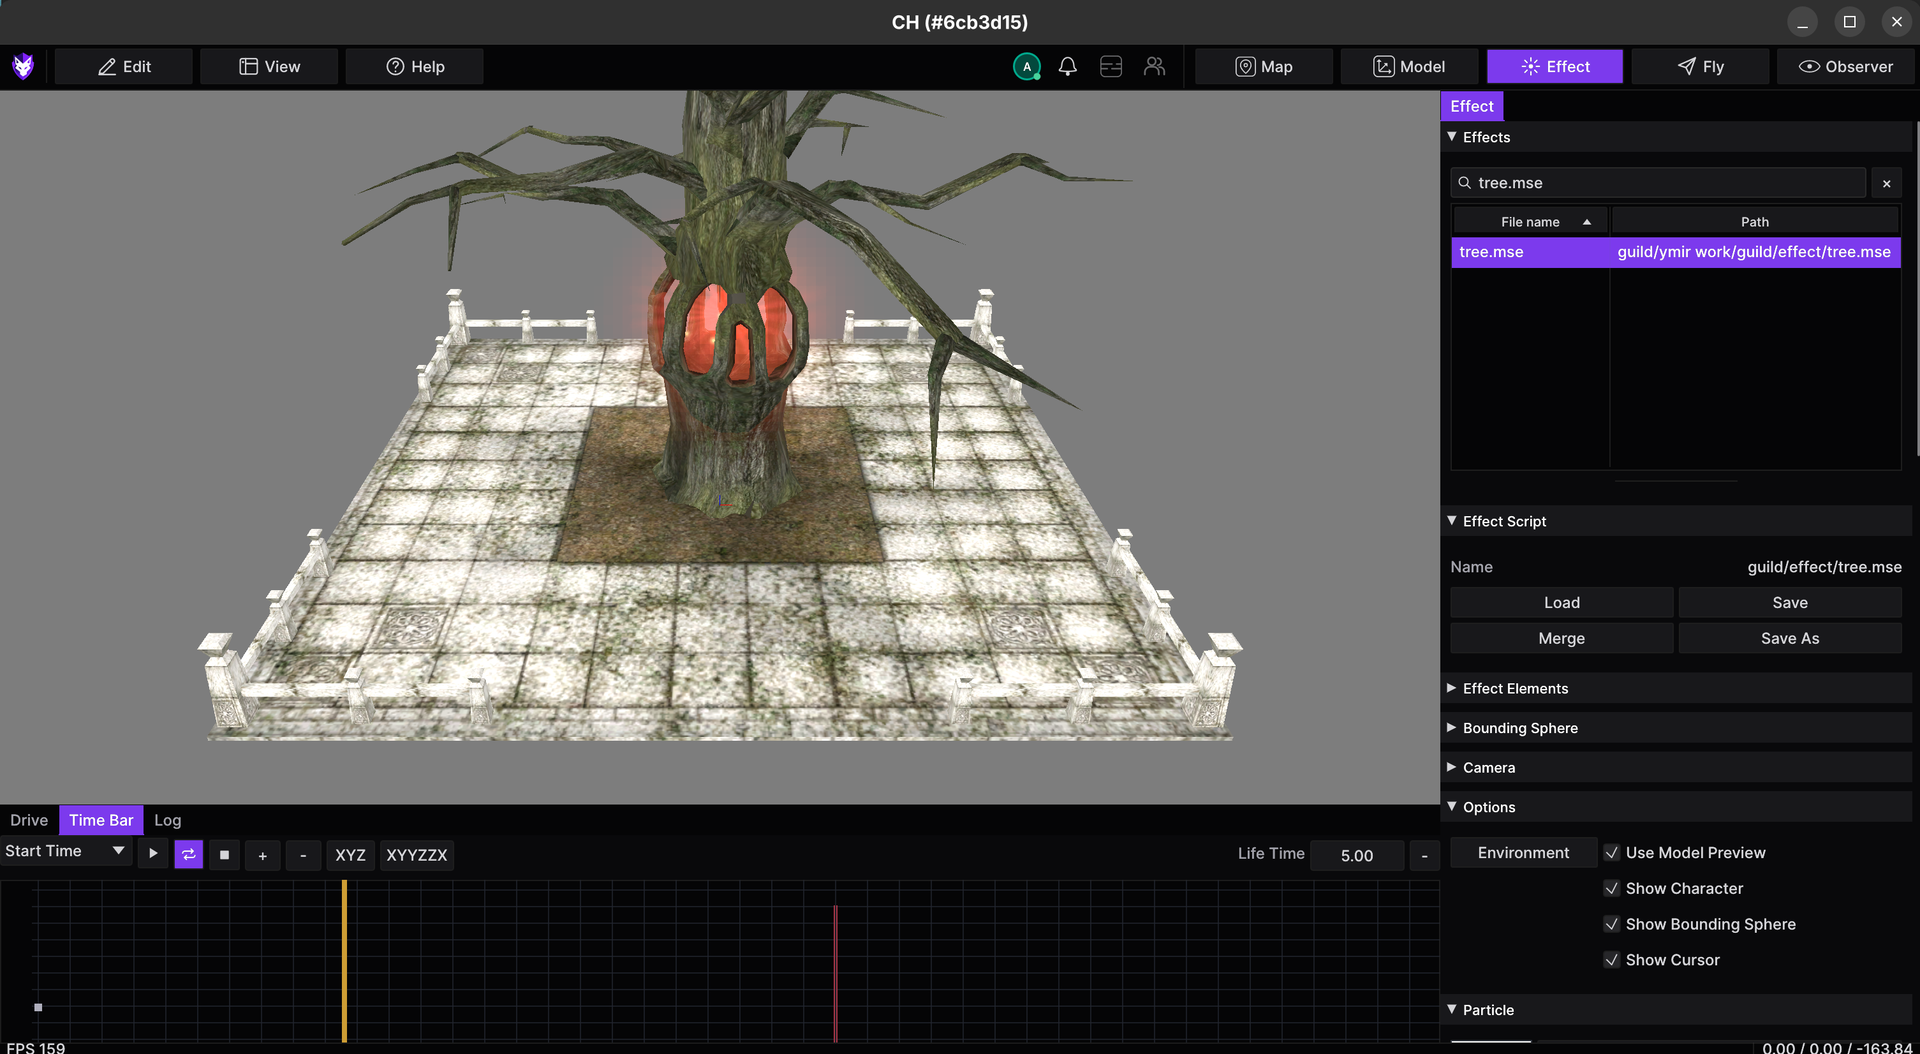The image size is (1920, 1054).
Task: Toggle Show Bounding Sphere checkbox
Action: tap(1612, 924)
